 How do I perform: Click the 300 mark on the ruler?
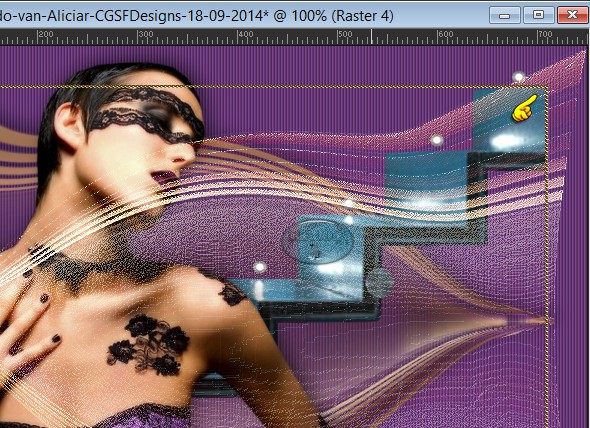click(x=146, y=34)
